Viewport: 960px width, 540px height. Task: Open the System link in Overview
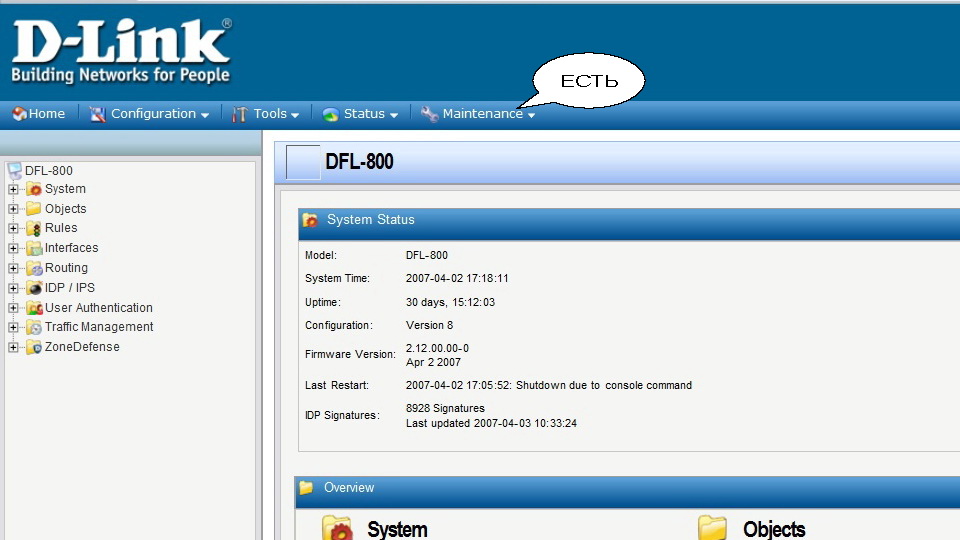point(397,530)
